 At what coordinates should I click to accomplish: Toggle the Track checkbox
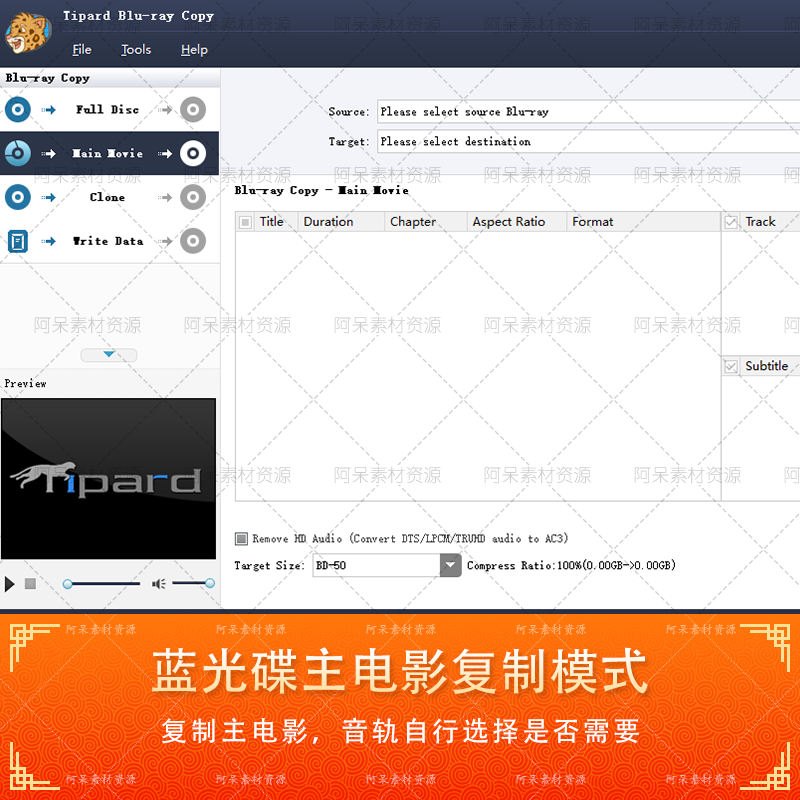[731, 222]
